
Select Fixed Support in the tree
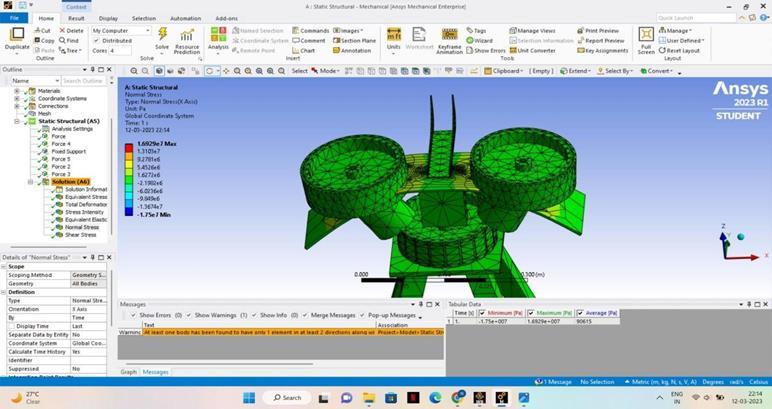tap(68, 152)
